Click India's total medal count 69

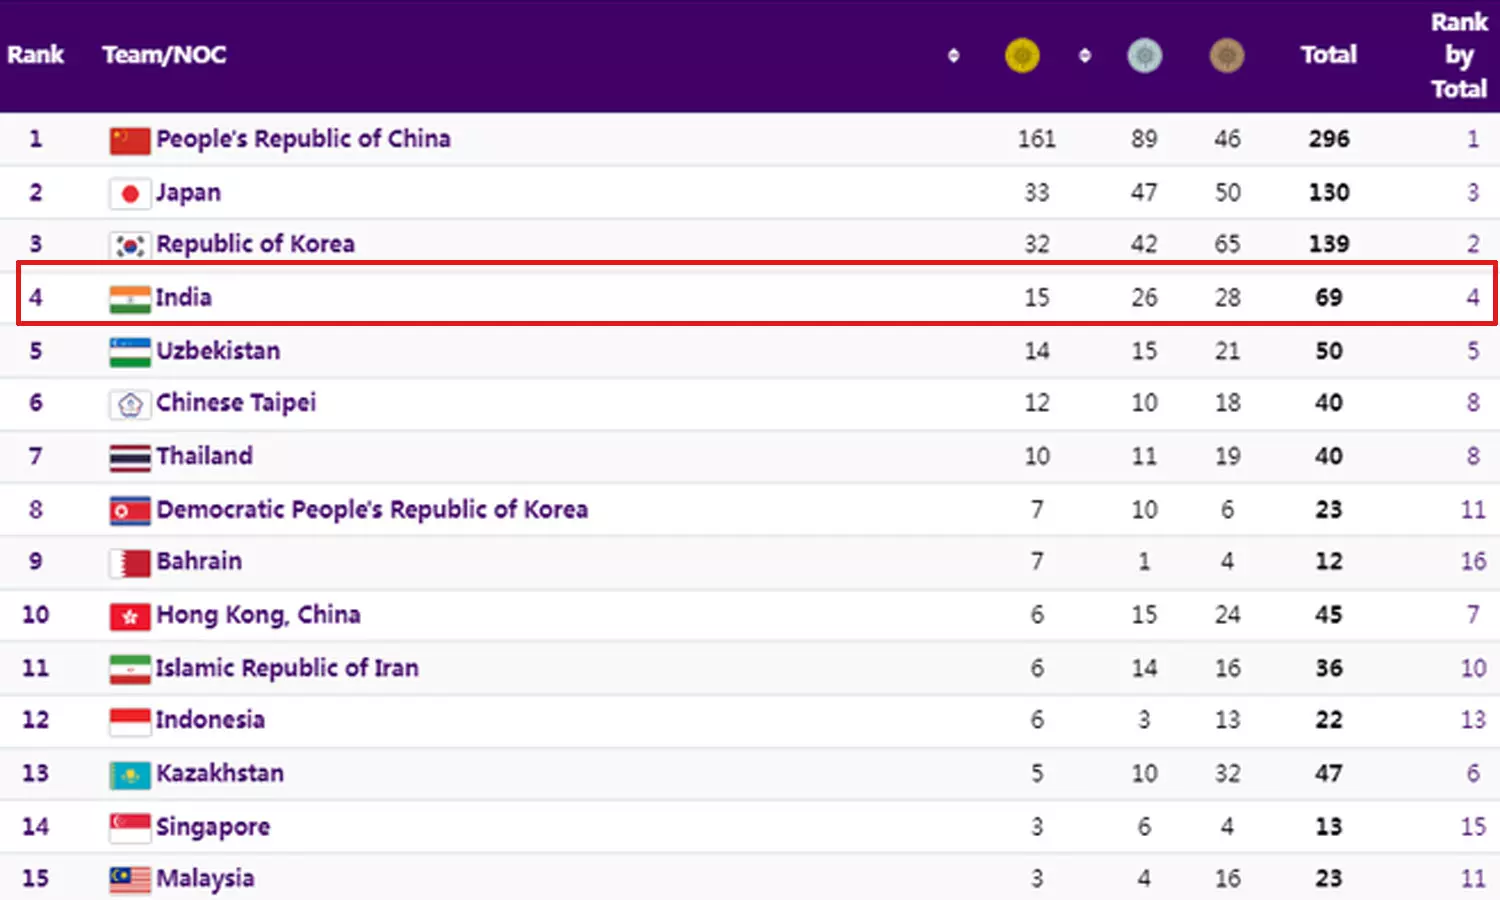point(1328,298)
